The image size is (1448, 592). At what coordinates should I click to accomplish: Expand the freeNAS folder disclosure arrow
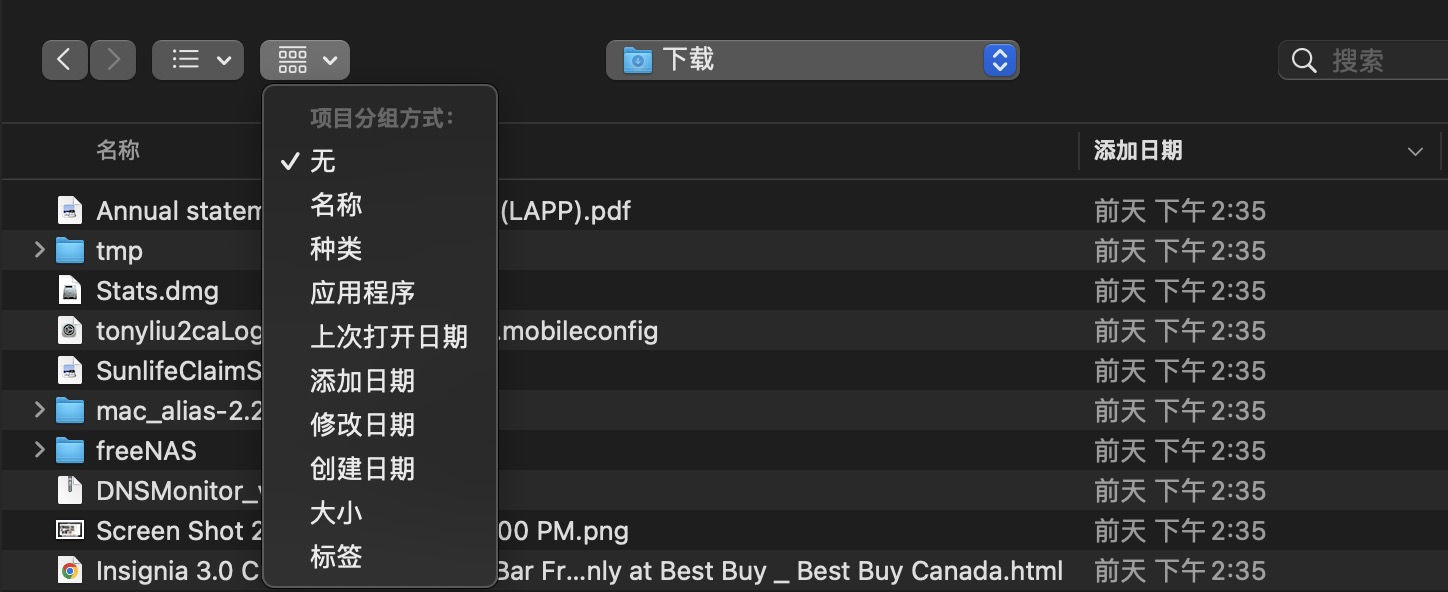tap(39, 450)
